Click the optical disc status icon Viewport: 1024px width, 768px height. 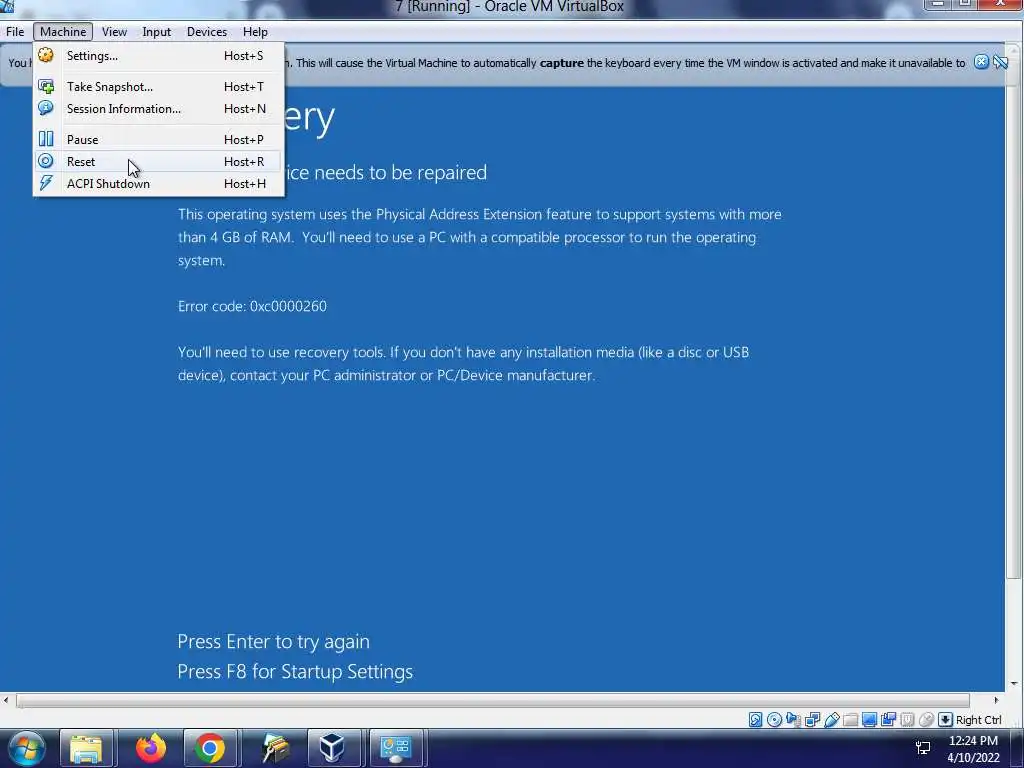775,720
